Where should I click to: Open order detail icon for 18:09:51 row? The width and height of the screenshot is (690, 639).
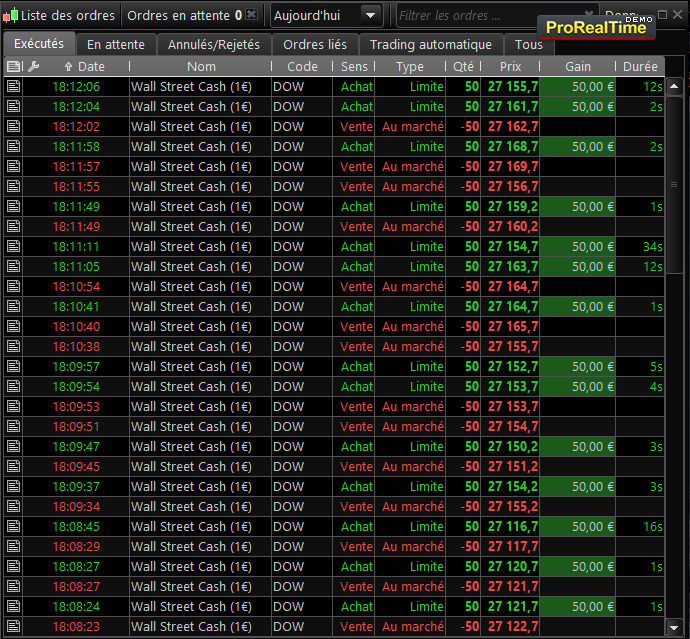[14, 426]
